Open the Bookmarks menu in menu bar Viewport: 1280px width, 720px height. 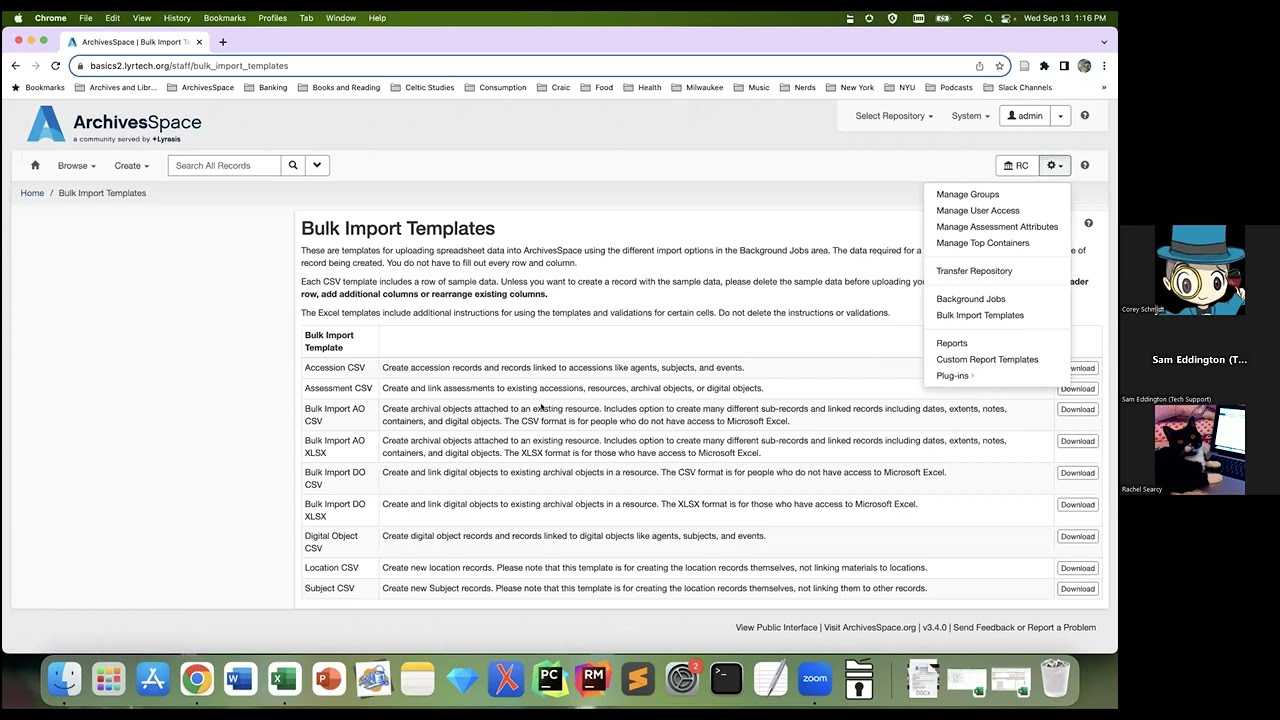[224, 18]
